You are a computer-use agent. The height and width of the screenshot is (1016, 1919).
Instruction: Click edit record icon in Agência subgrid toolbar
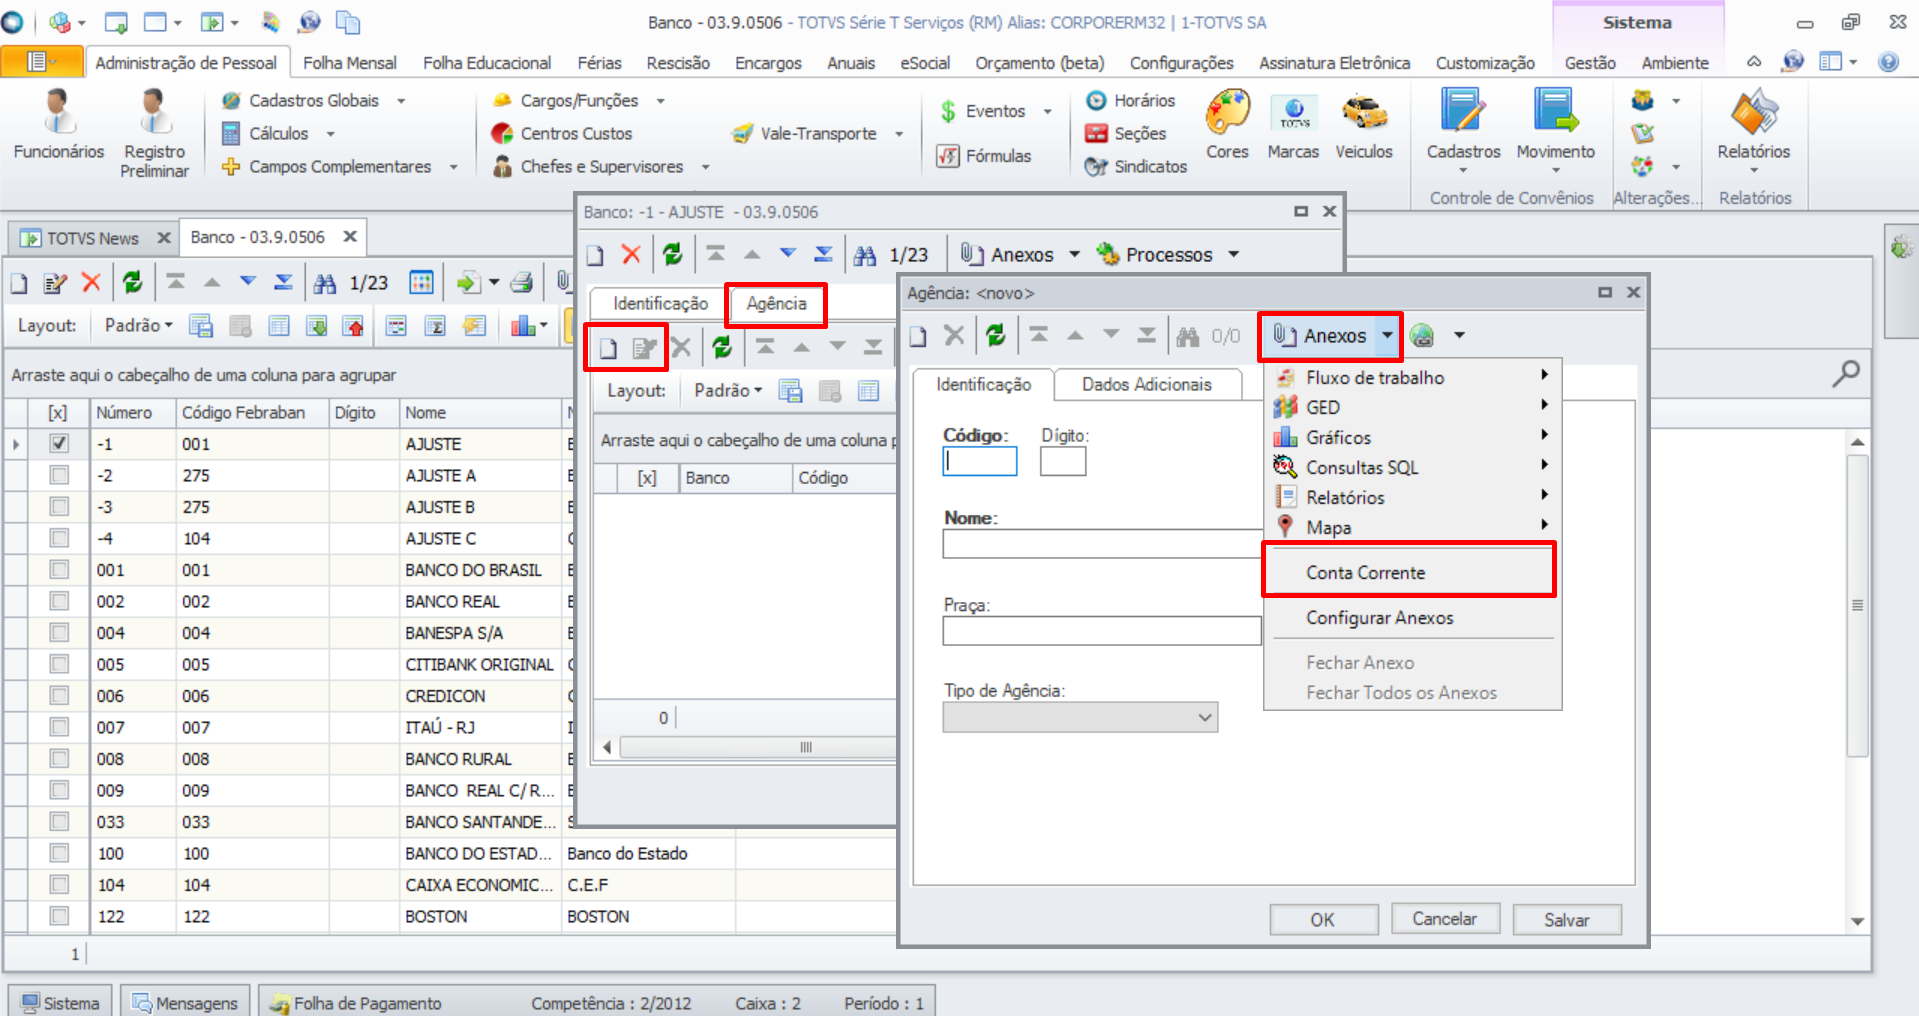tap(644, 348)
